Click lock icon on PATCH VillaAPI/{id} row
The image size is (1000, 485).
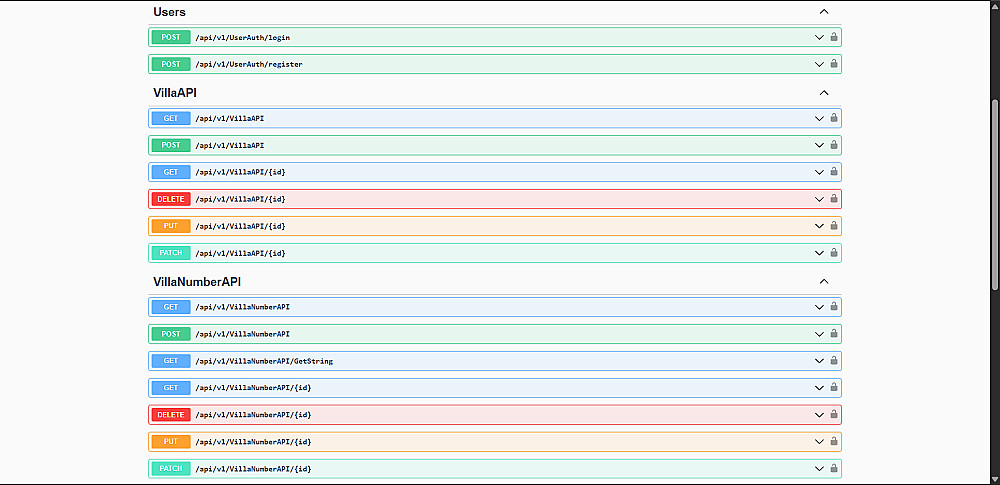point(834,253)
